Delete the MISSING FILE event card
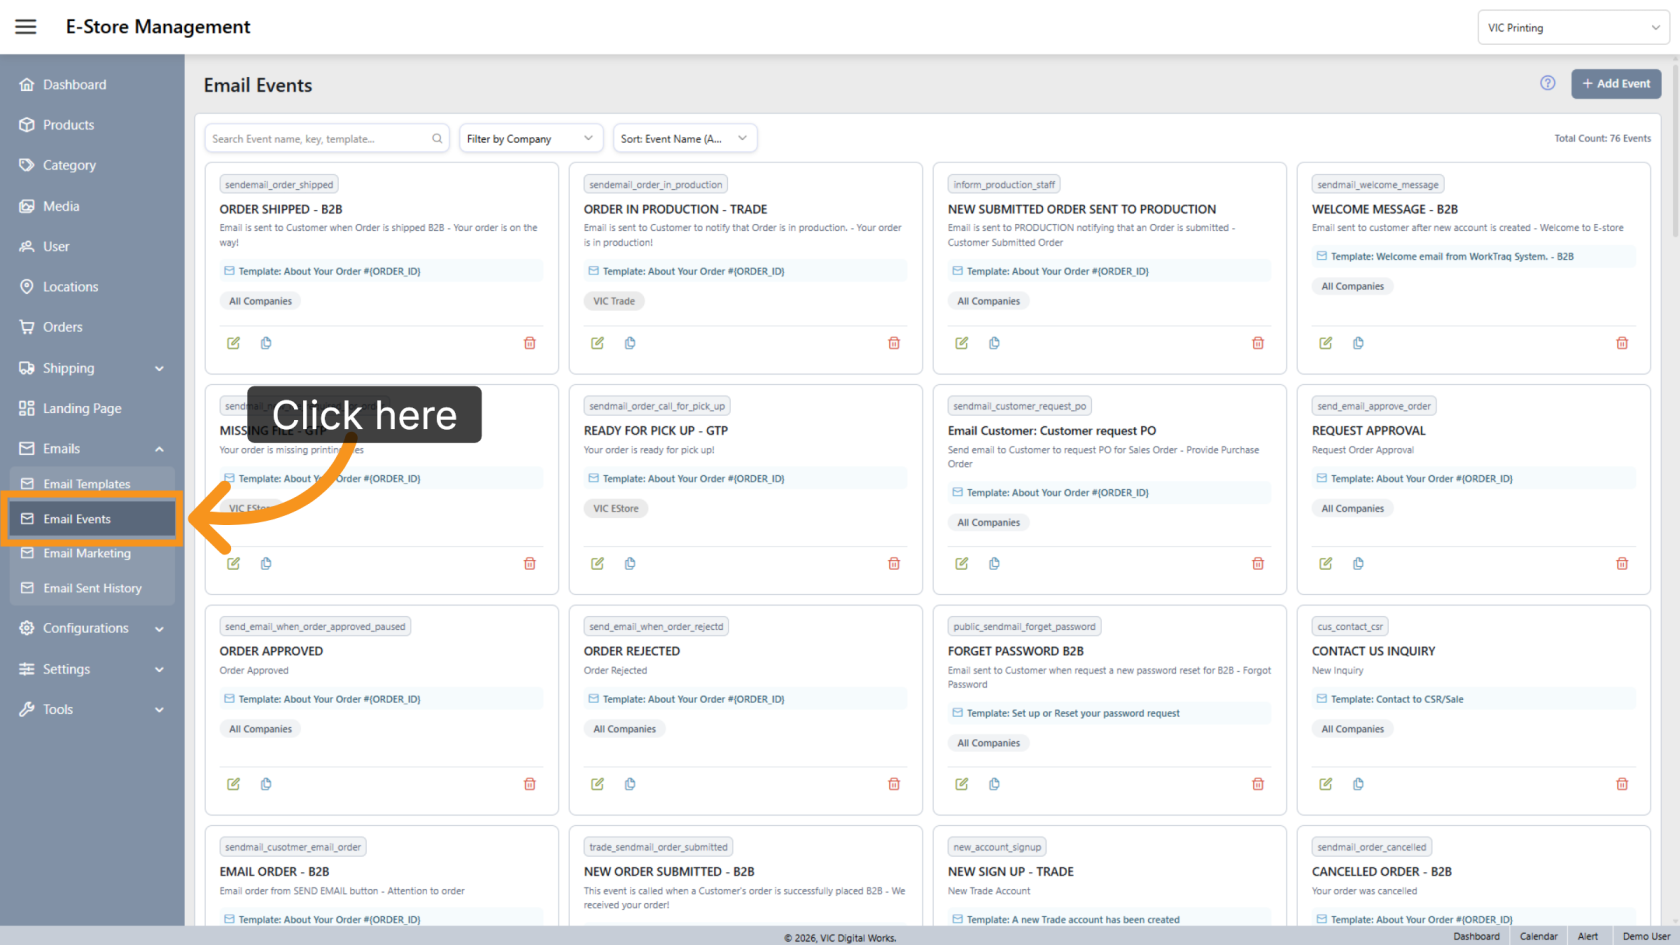1680x945 pixels. [x=530, y=564]
